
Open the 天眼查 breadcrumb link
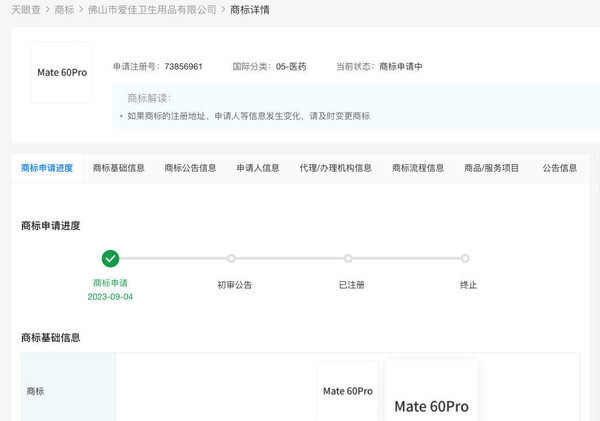pyautogui.click(x=26, y=10)
